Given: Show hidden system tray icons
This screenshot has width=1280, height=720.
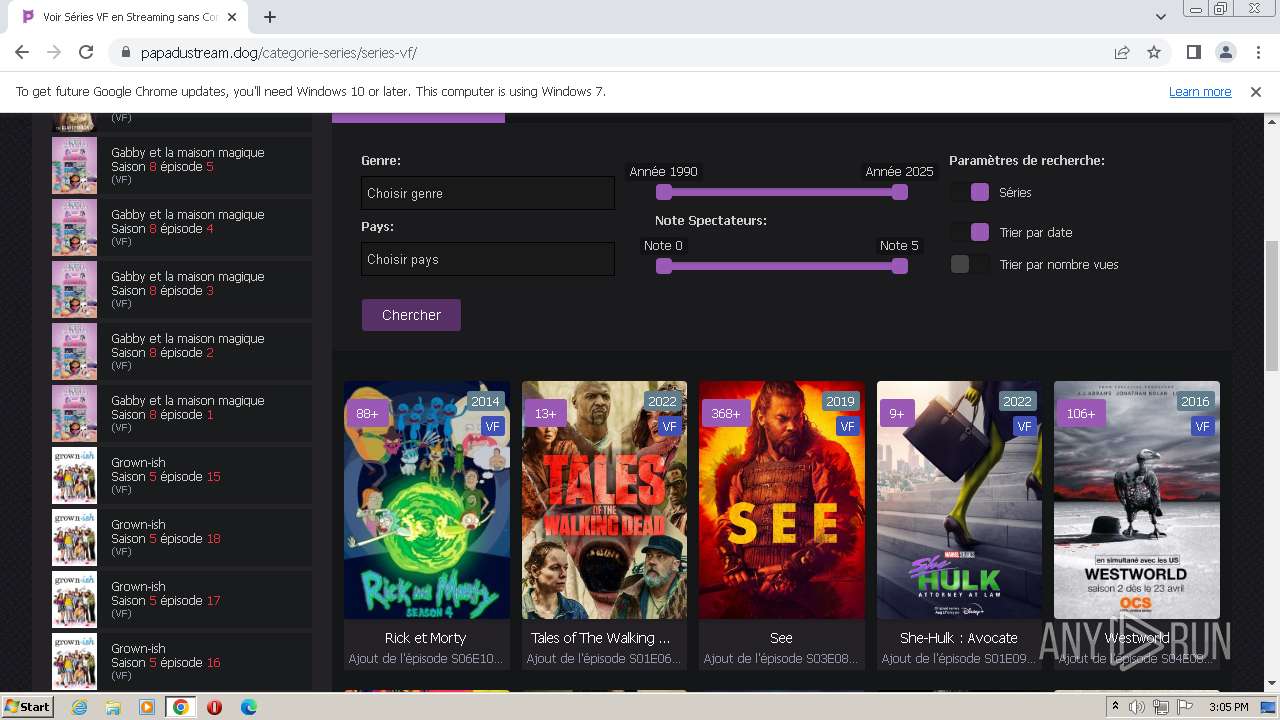Looking at the screenshot, I should coord(1115,706).
